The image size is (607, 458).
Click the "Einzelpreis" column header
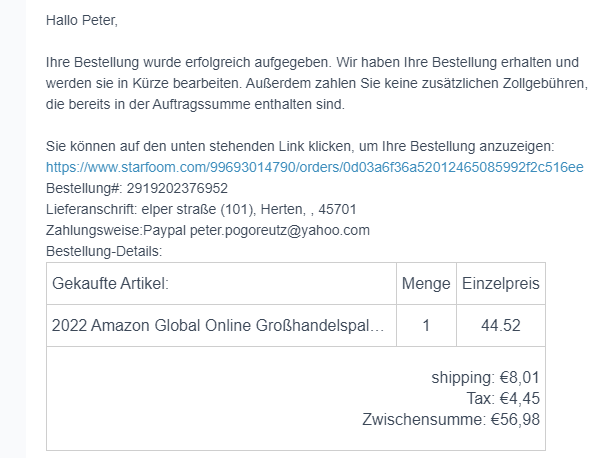[500, 284]
